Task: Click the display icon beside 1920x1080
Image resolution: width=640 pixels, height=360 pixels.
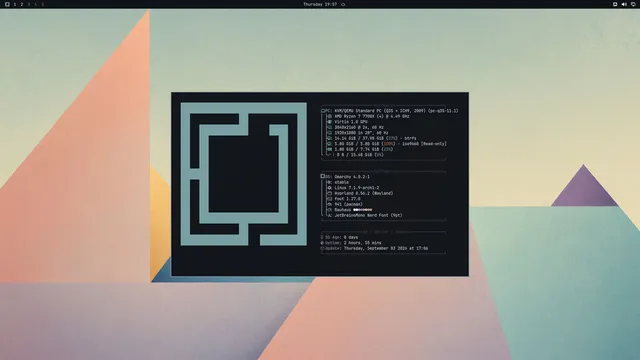Action: [329, 133]
